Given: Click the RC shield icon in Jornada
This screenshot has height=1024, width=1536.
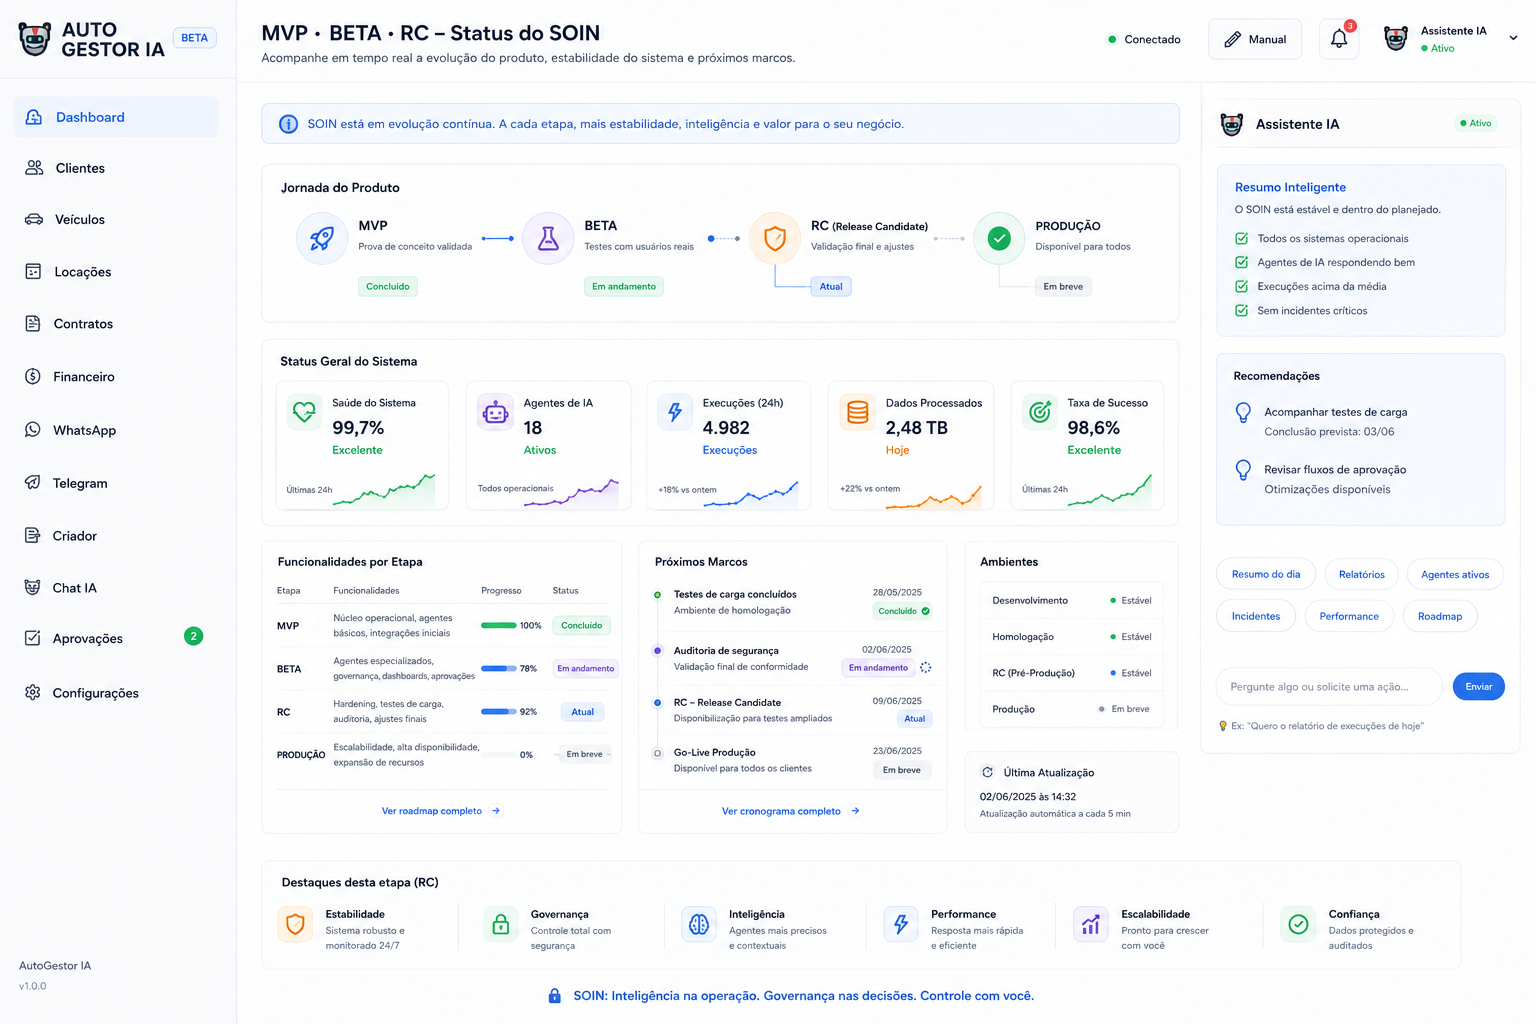Looking at the screenshot, I should [x=775, y=238].
